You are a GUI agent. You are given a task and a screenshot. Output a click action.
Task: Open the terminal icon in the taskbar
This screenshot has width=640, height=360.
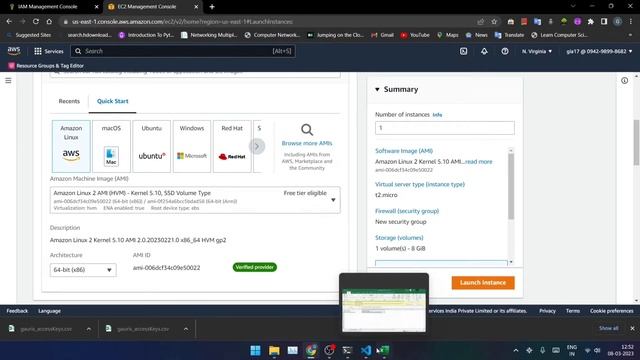click(347, 350)
